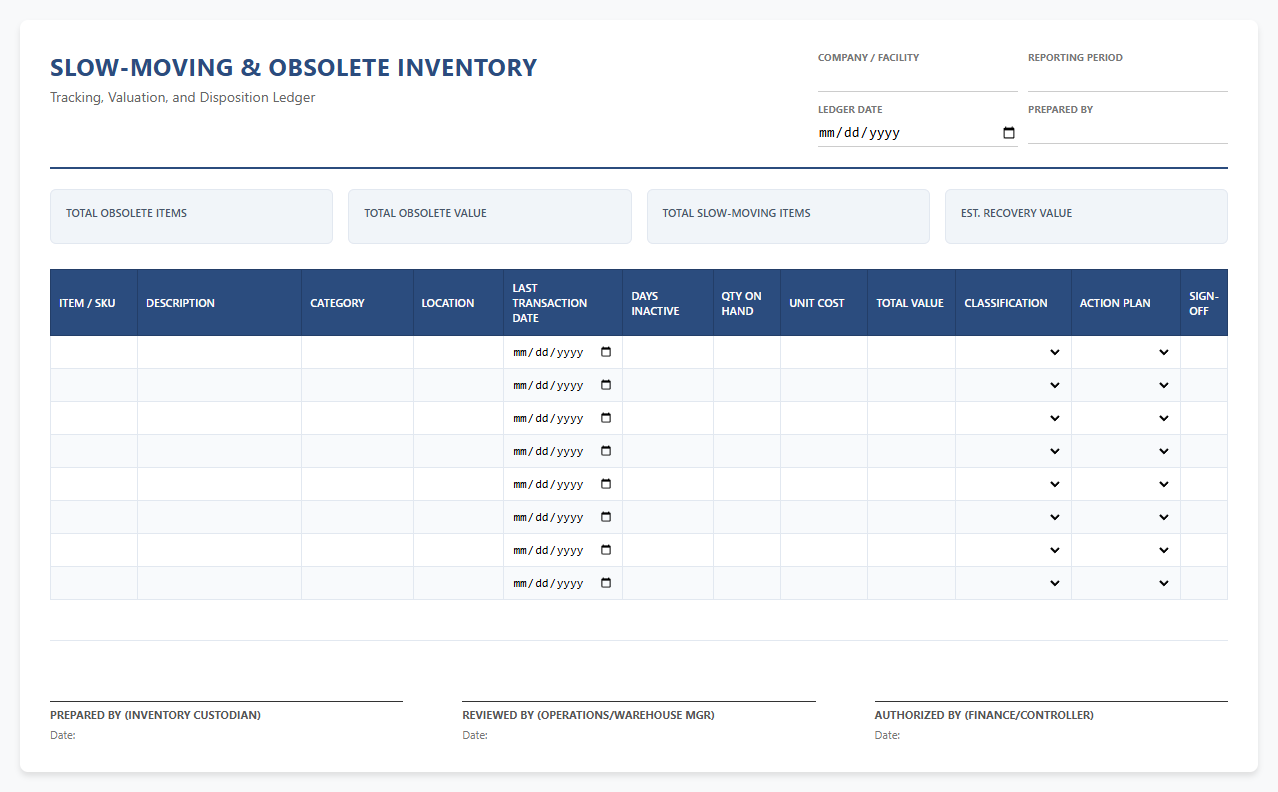This screenshot has width=1278, height=792.
Task: Select Description cell in second row
Action: pyautogui.click(x=219, y=385)
